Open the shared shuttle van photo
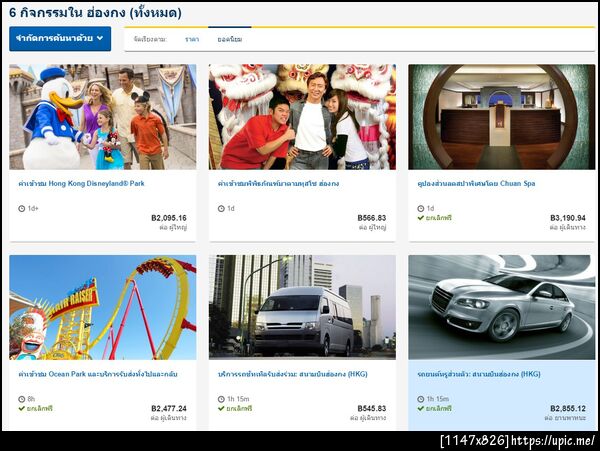The height and width of the screenshot is (451, 600). pos(302,307)
